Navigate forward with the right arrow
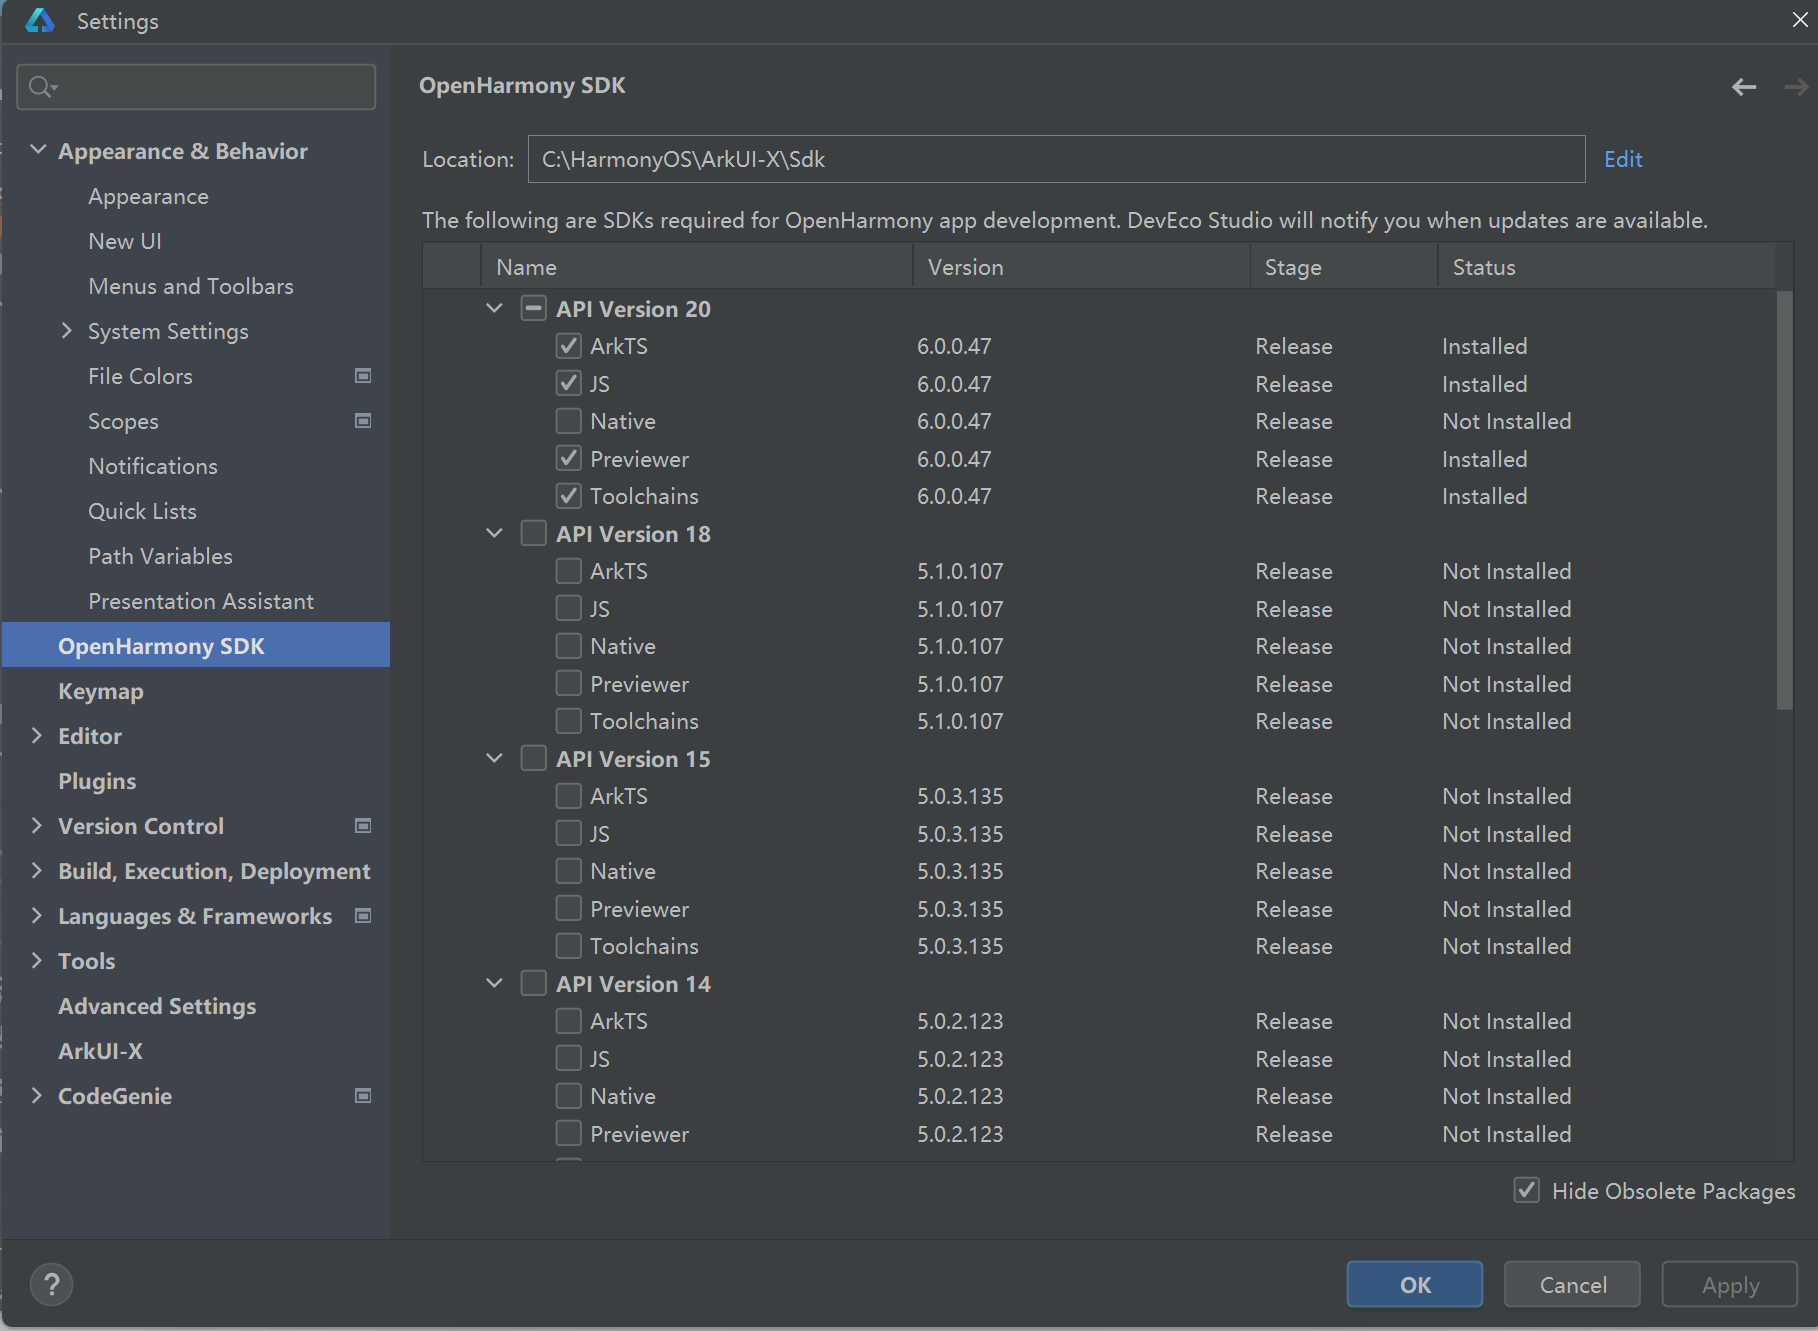Image resolution: width=1818 pixels, height=1331 pixels. (x=1796, y=87)
